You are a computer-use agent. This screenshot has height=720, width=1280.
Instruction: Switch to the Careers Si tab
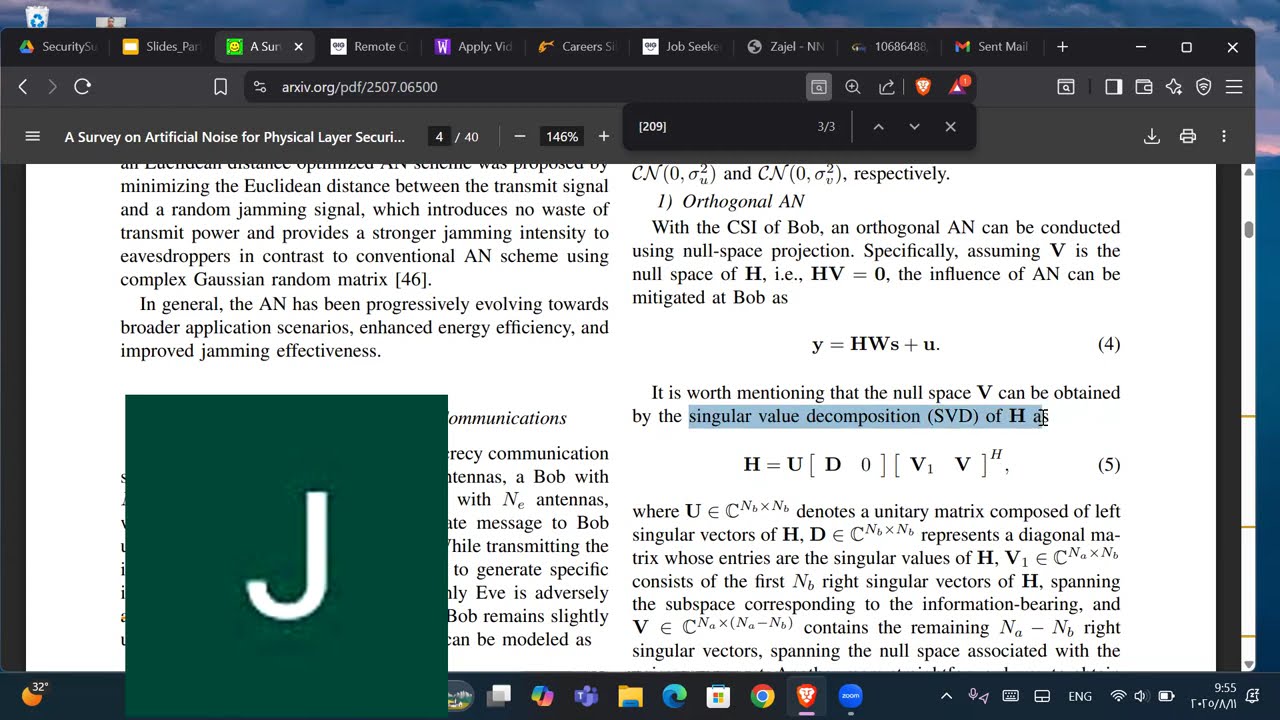pos(578,47)
